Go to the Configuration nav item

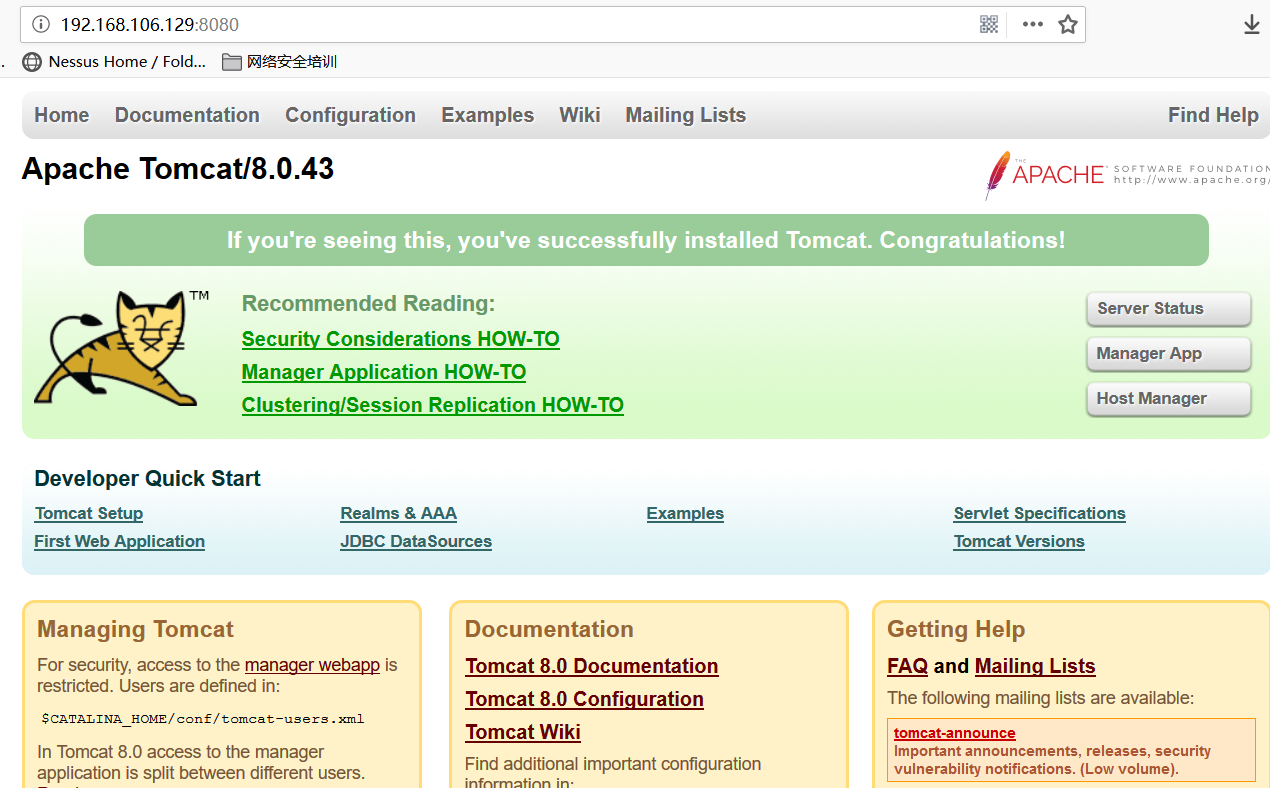(350, 115)
